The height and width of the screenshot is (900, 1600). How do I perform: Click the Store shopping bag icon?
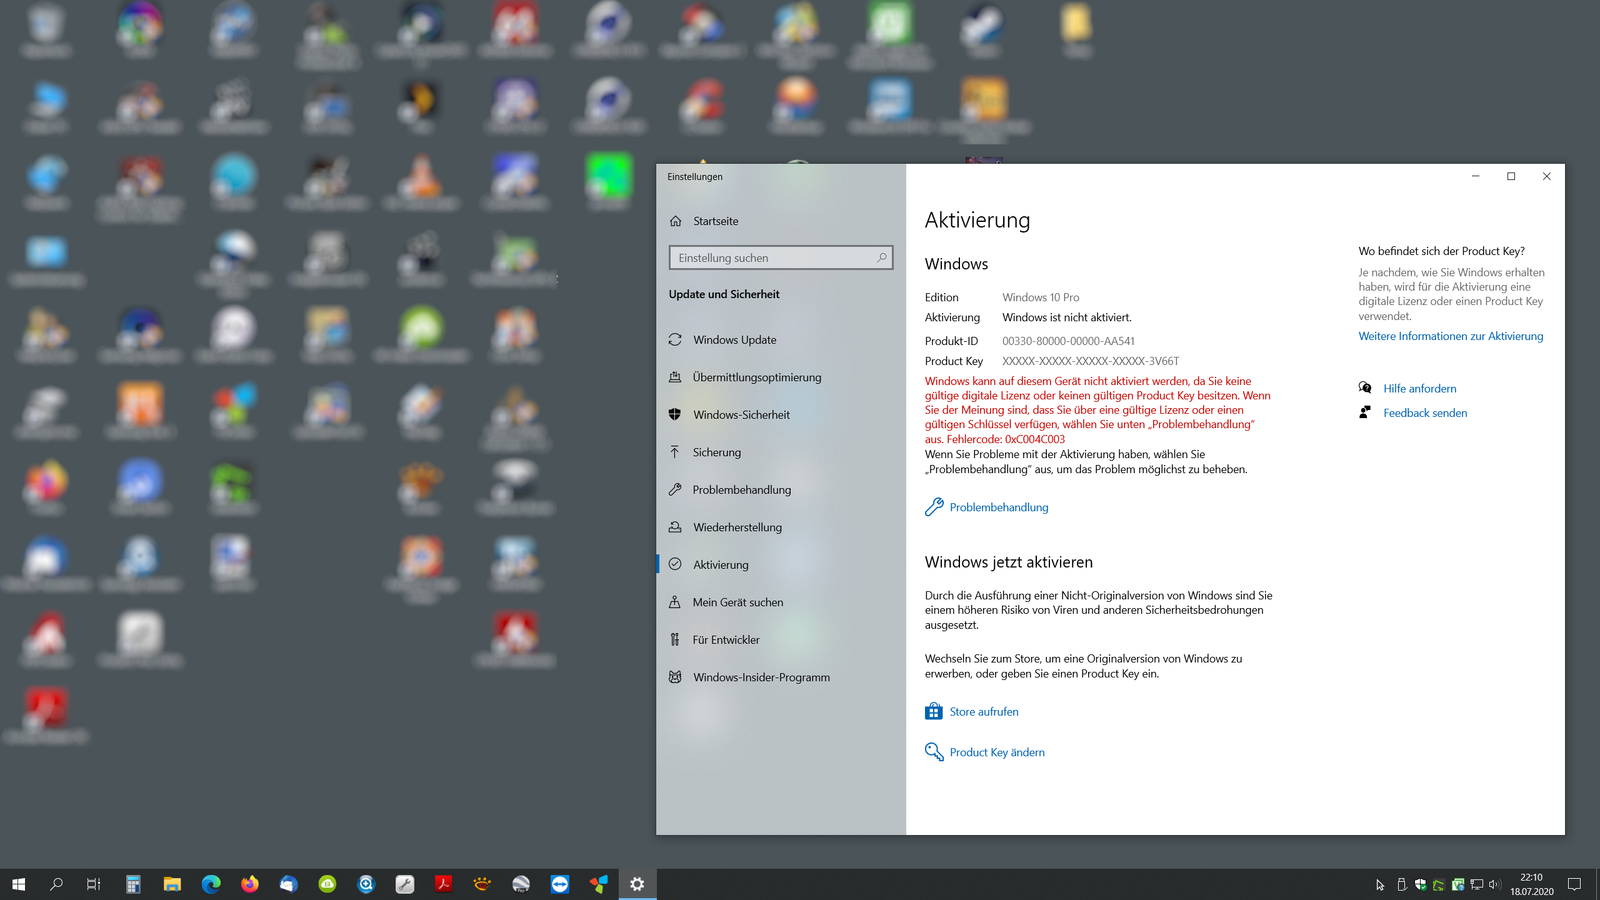pos(933,711)
